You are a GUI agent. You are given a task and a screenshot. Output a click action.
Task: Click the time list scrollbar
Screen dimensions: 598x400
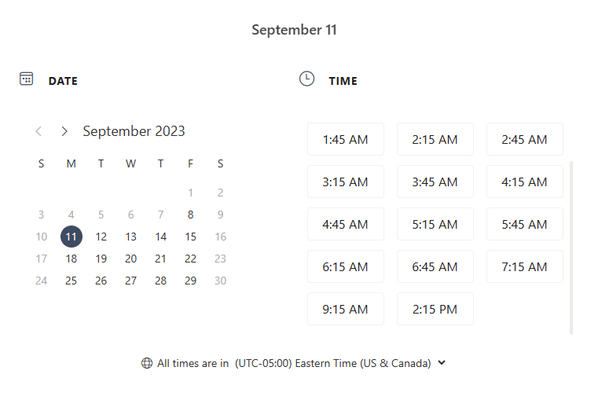(x=571, y=248)
